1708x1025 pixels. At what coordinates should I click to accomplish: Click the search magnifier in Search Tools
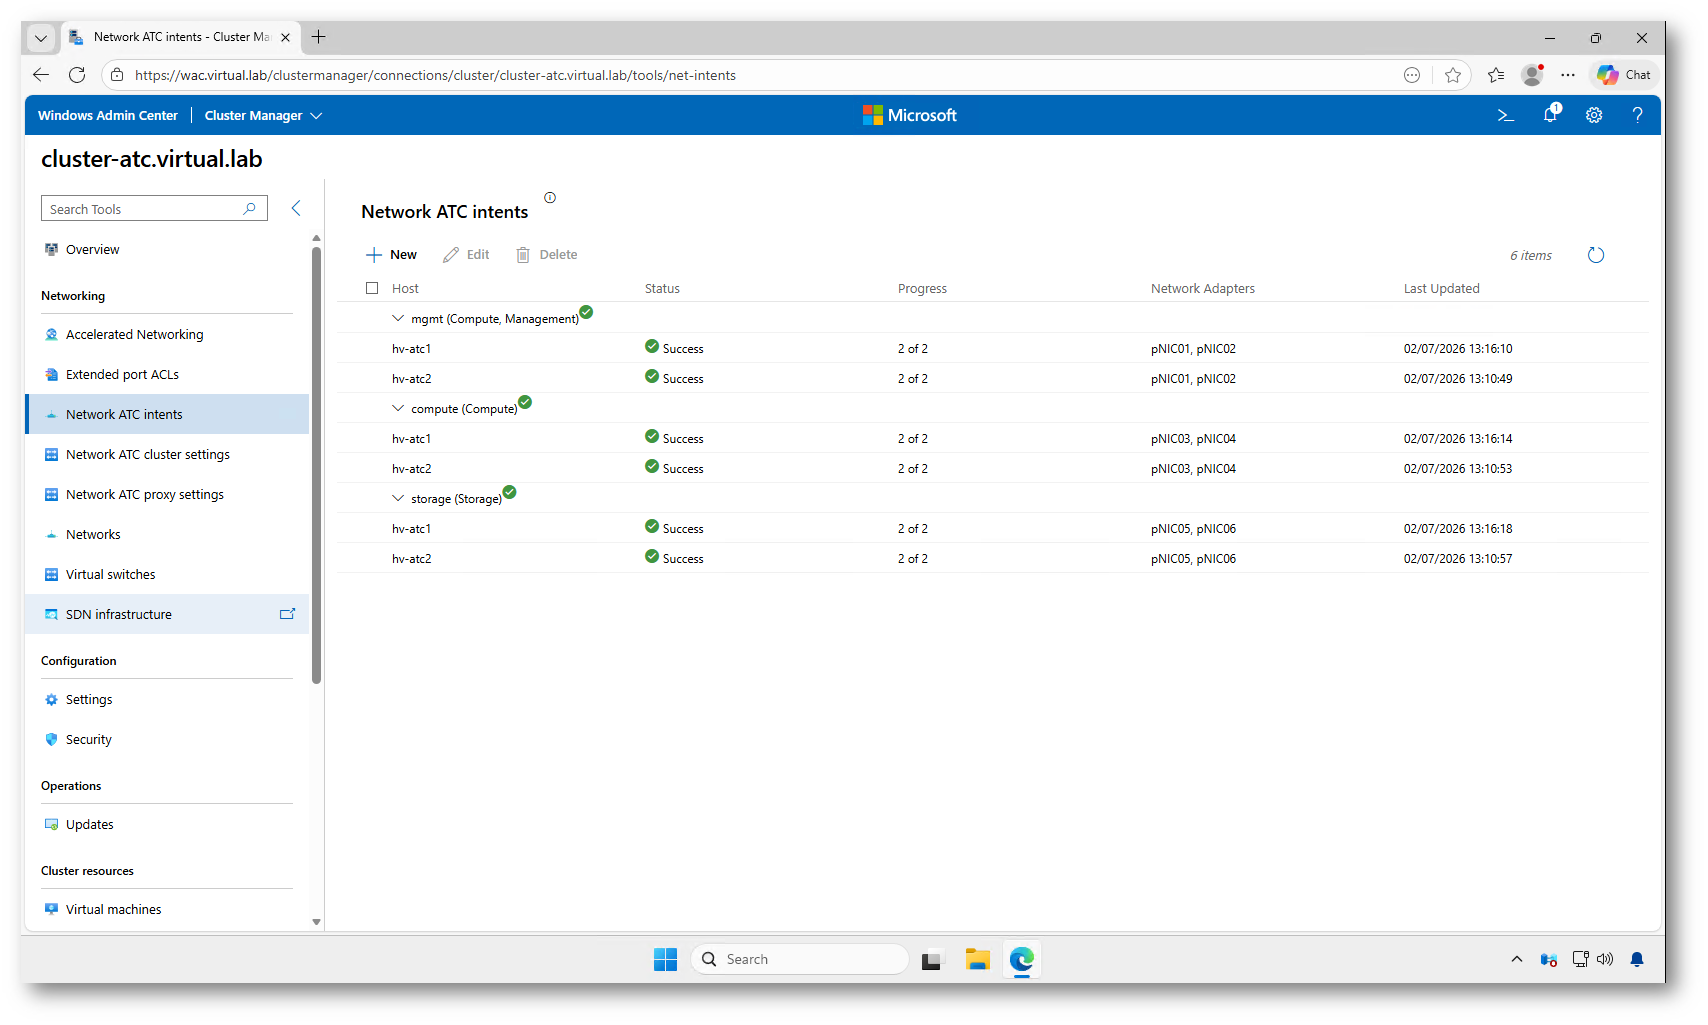(250, 208)
